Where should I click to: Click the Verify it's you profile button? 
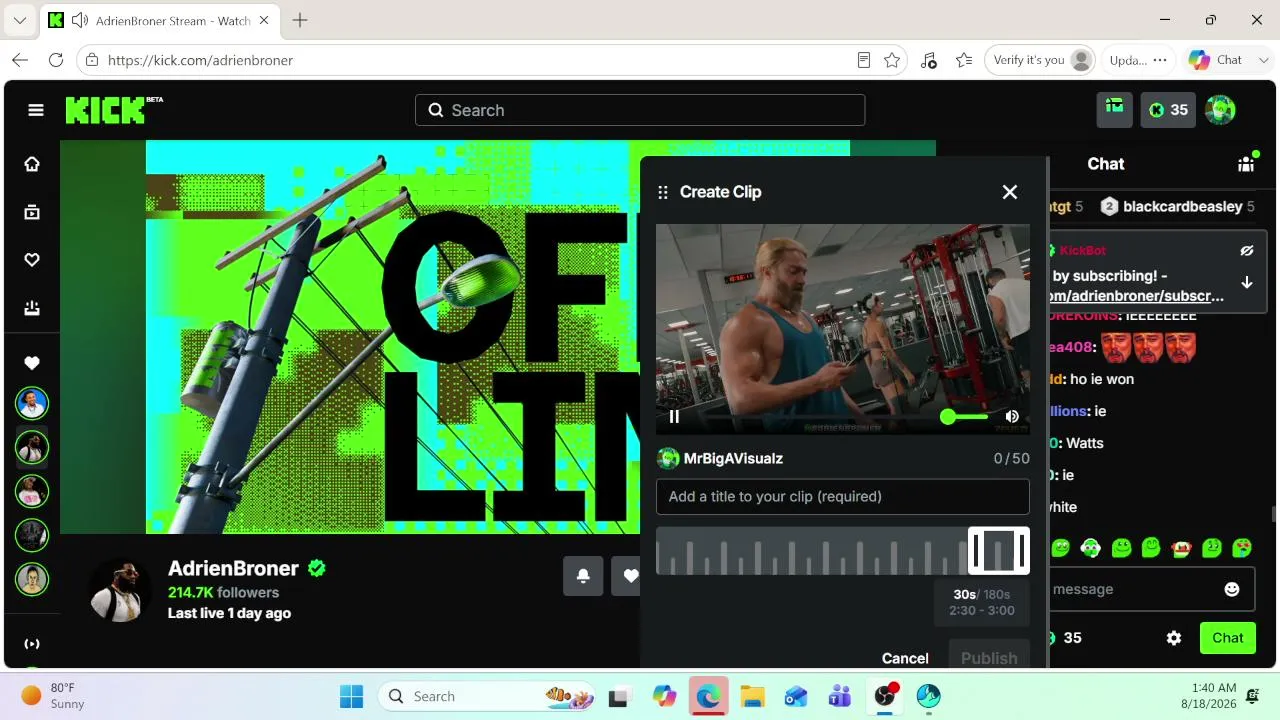(1041, 60)
